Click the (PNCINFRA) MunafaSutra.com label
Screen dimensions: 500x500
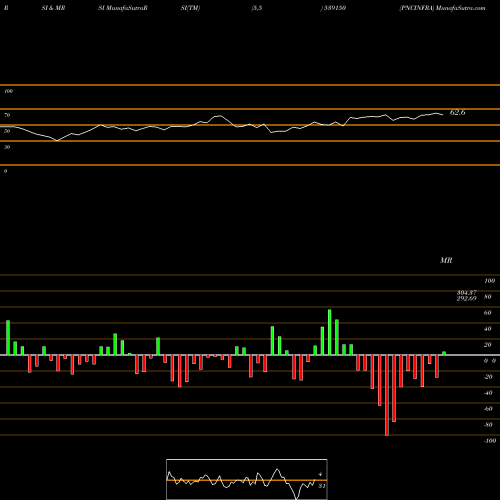[x=442, y=8]
